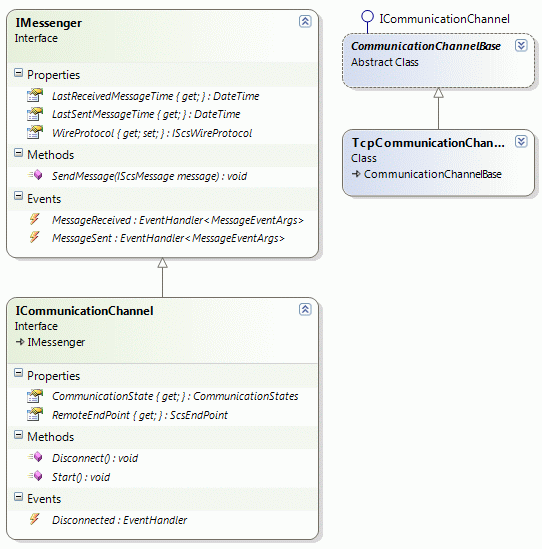542x549 pixels.
Task: Click the SendMessage method icon
Action: pyautogui.click(x=35, y=175)
